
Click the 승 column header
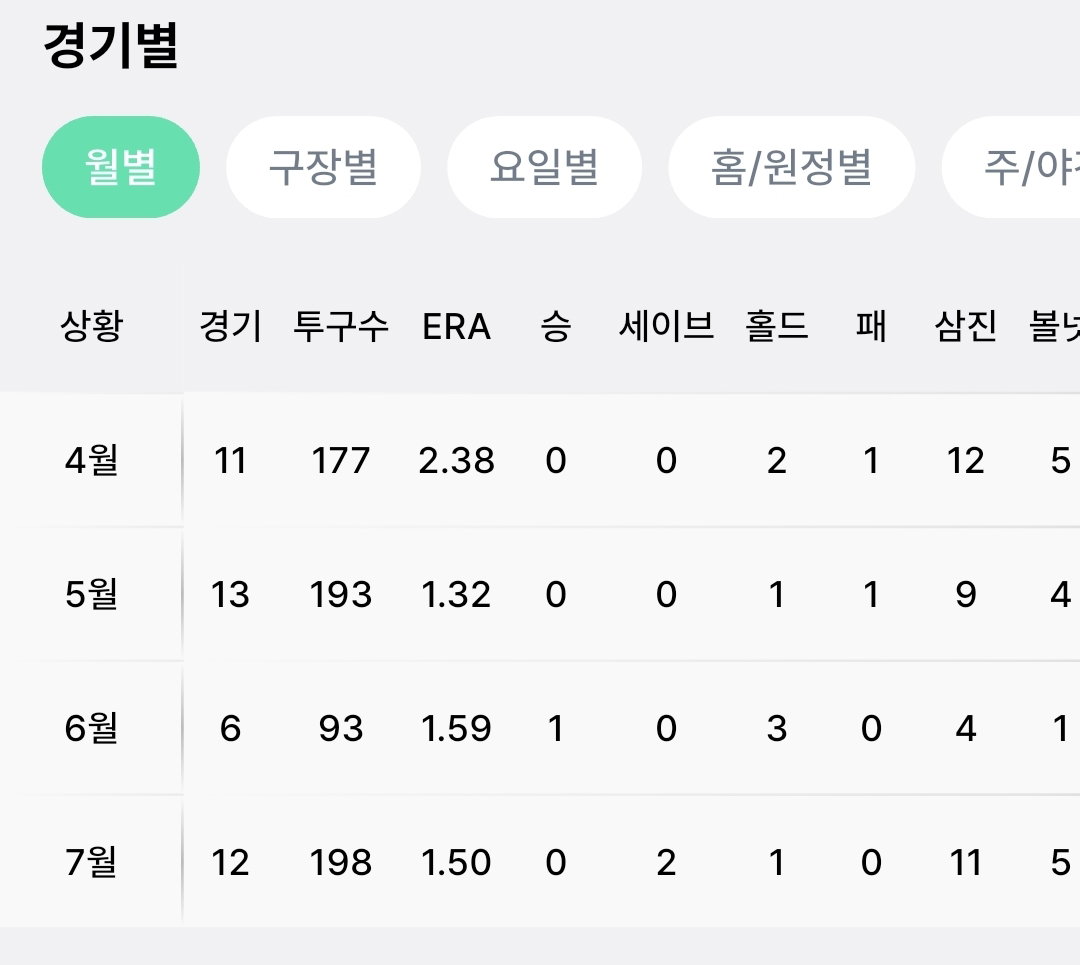(556, 326)
